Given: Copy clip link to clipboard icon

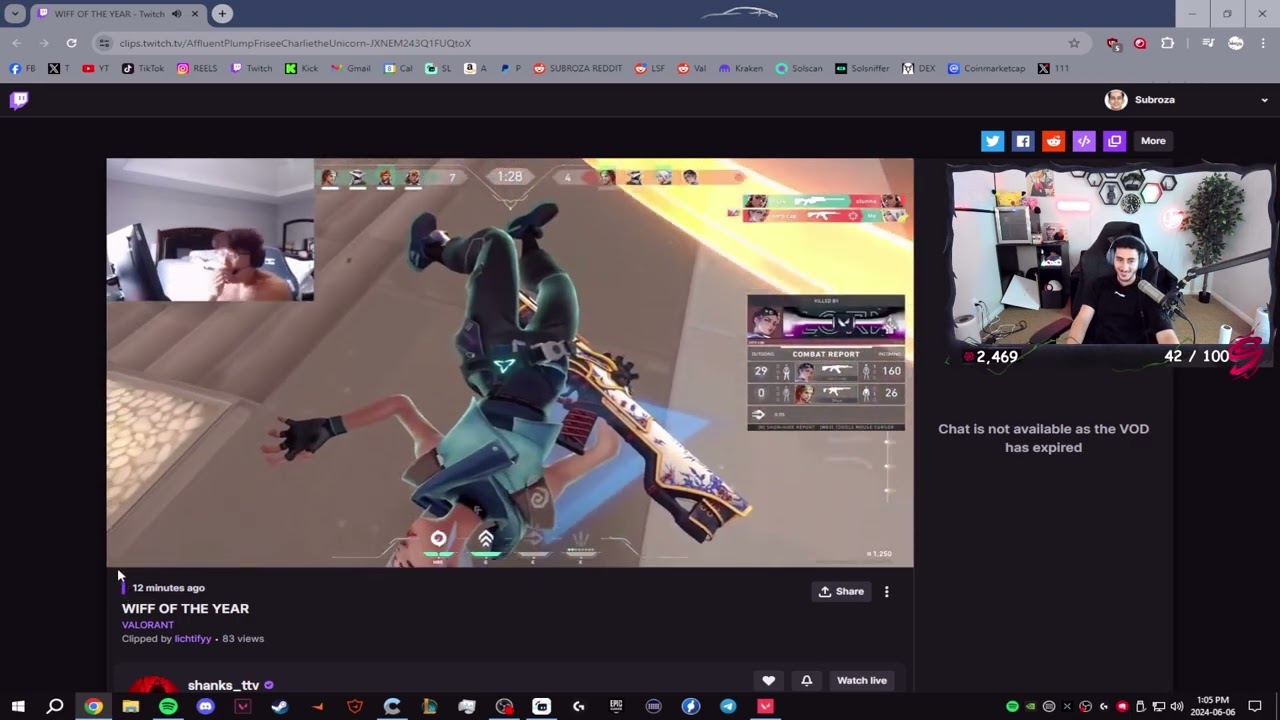Looking at the screenshot, I should coord(1115,141).
